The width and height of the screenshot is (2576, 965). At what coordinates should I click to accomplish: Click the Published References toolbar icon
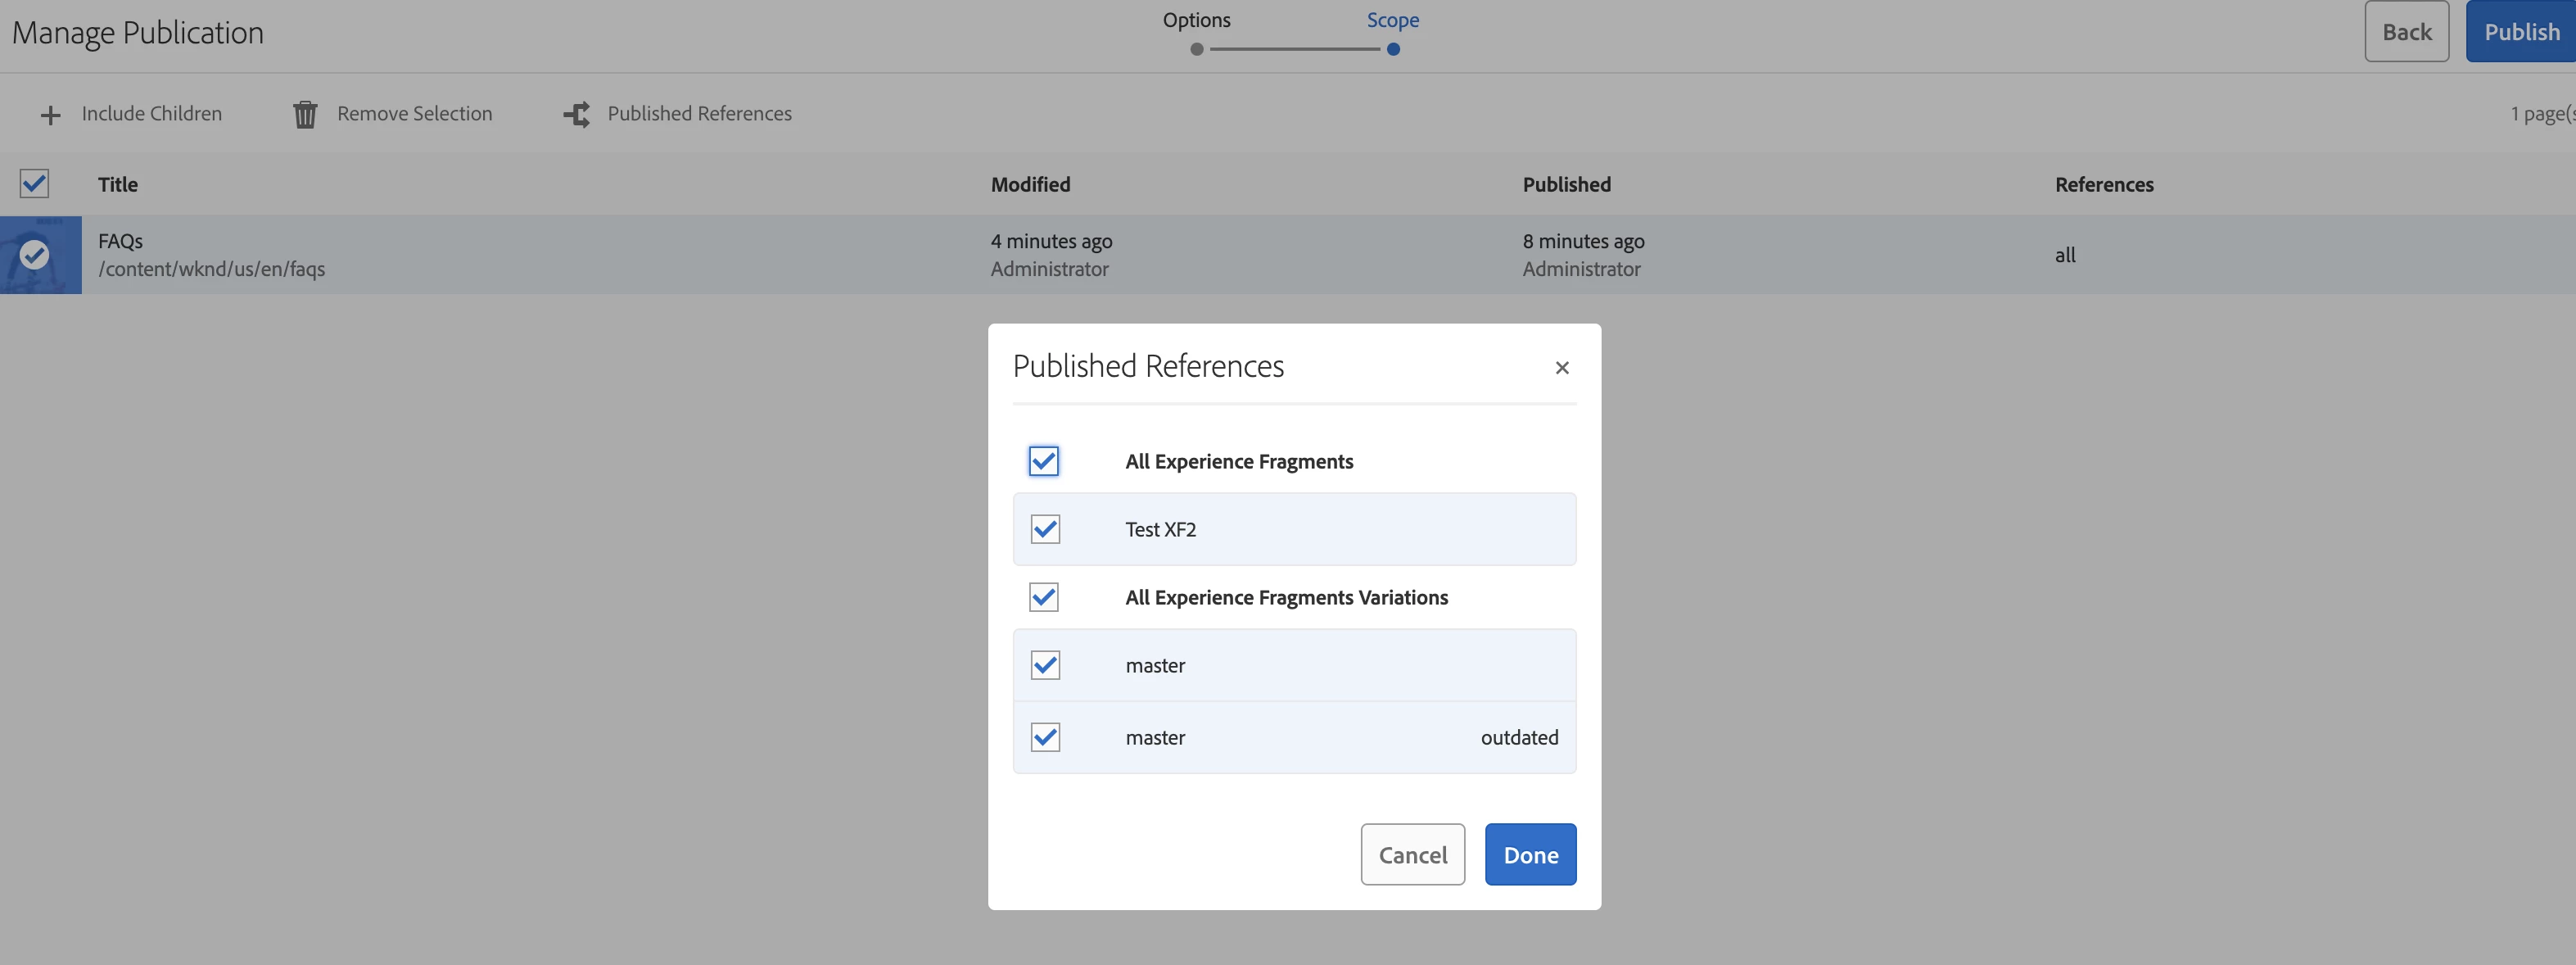(577, 115)
